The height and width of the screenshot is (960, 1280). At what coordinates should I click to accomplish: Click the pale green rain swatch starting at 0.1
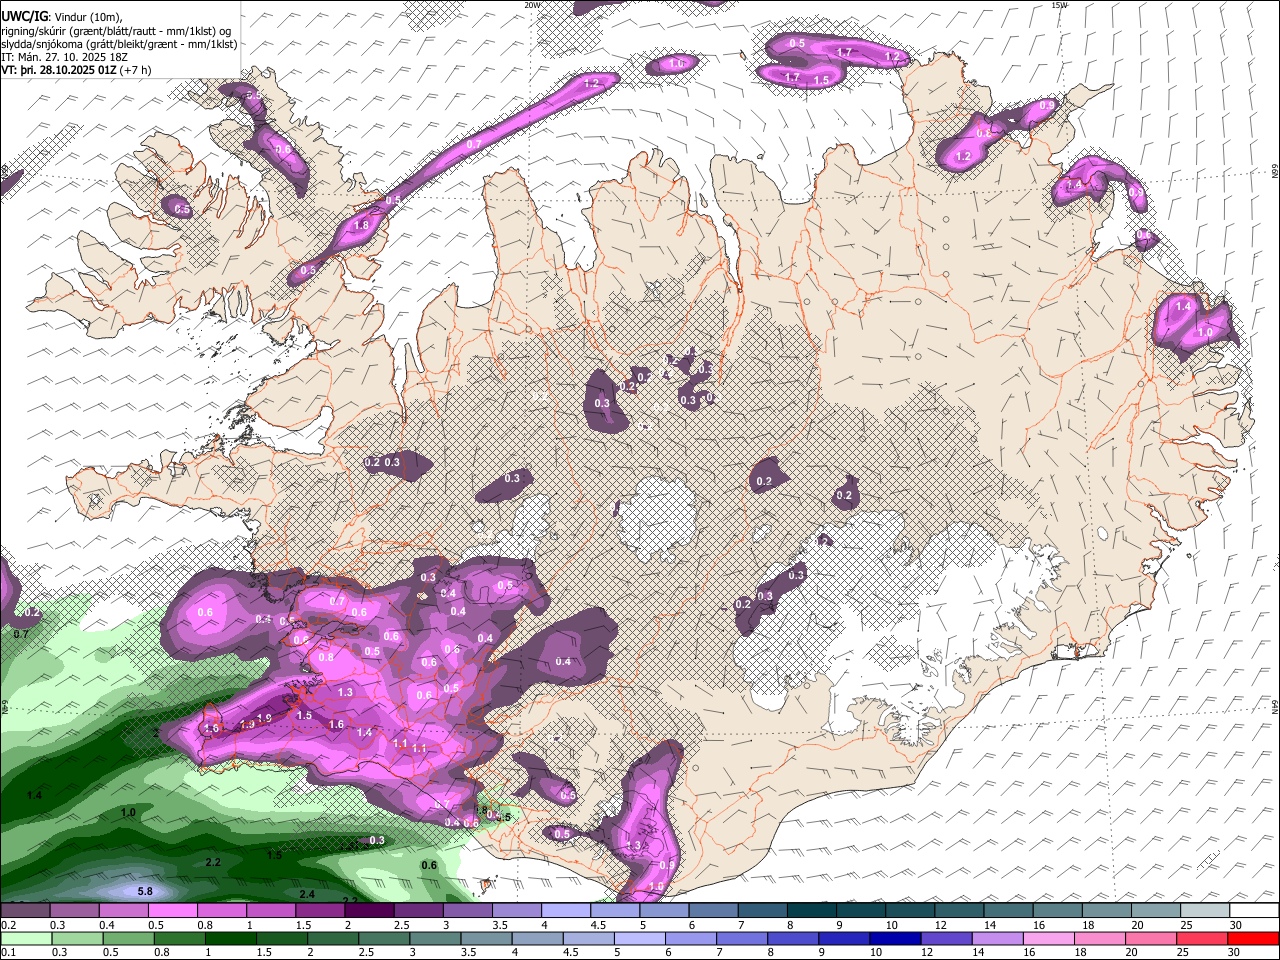[x=25, y=938]
